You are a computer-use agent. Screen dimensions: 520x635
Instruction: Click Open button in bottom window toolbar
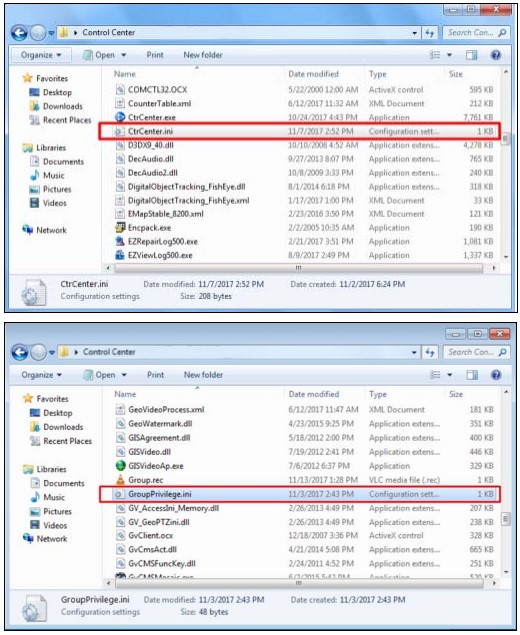100,375
